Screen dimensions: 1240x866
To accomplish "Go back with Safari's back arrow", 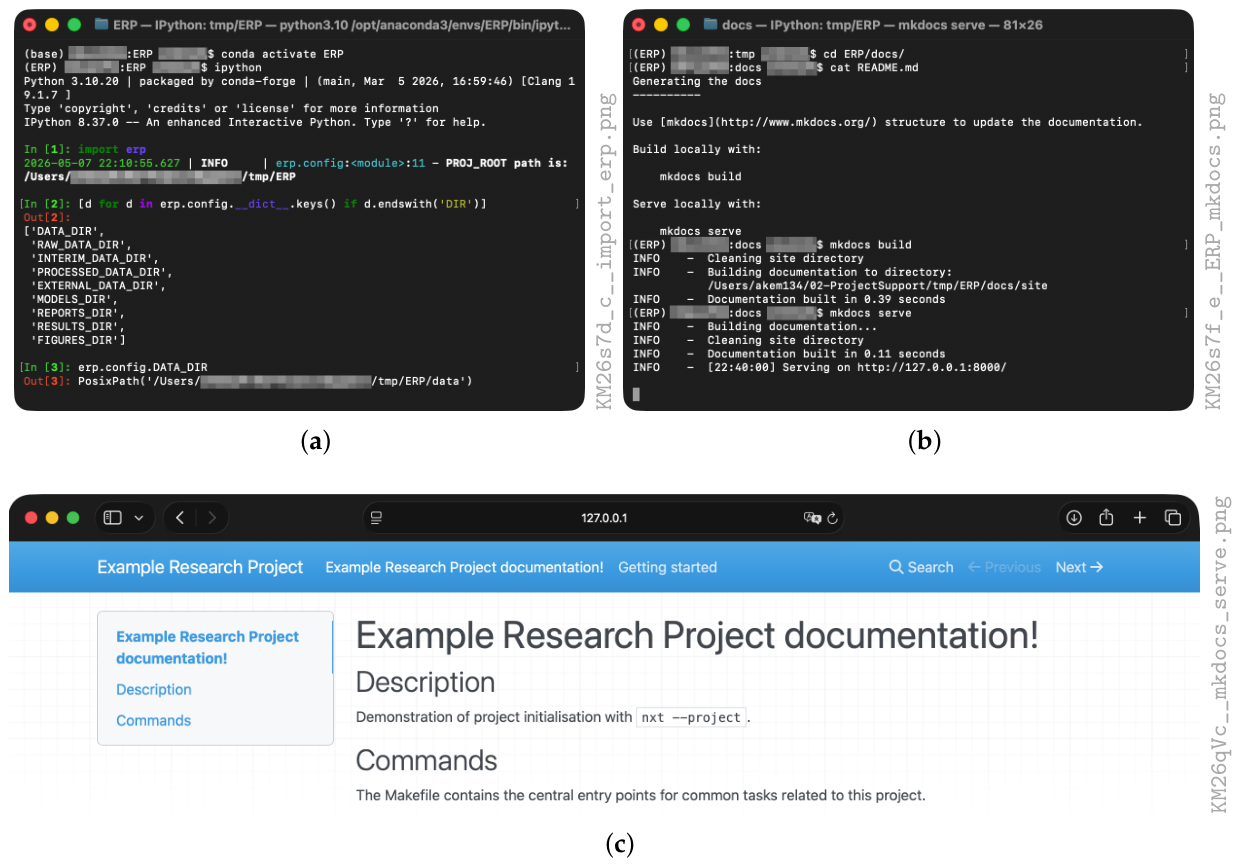I will click(180, 518).
